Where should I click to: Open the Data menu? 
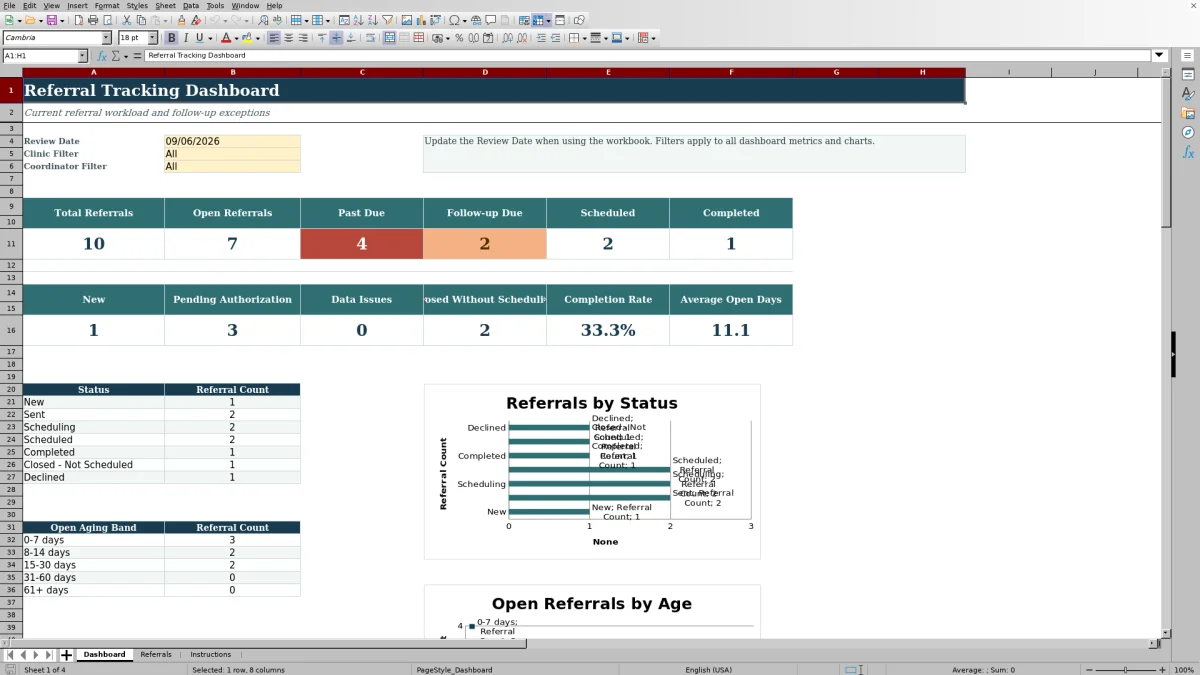coord(190,5)
